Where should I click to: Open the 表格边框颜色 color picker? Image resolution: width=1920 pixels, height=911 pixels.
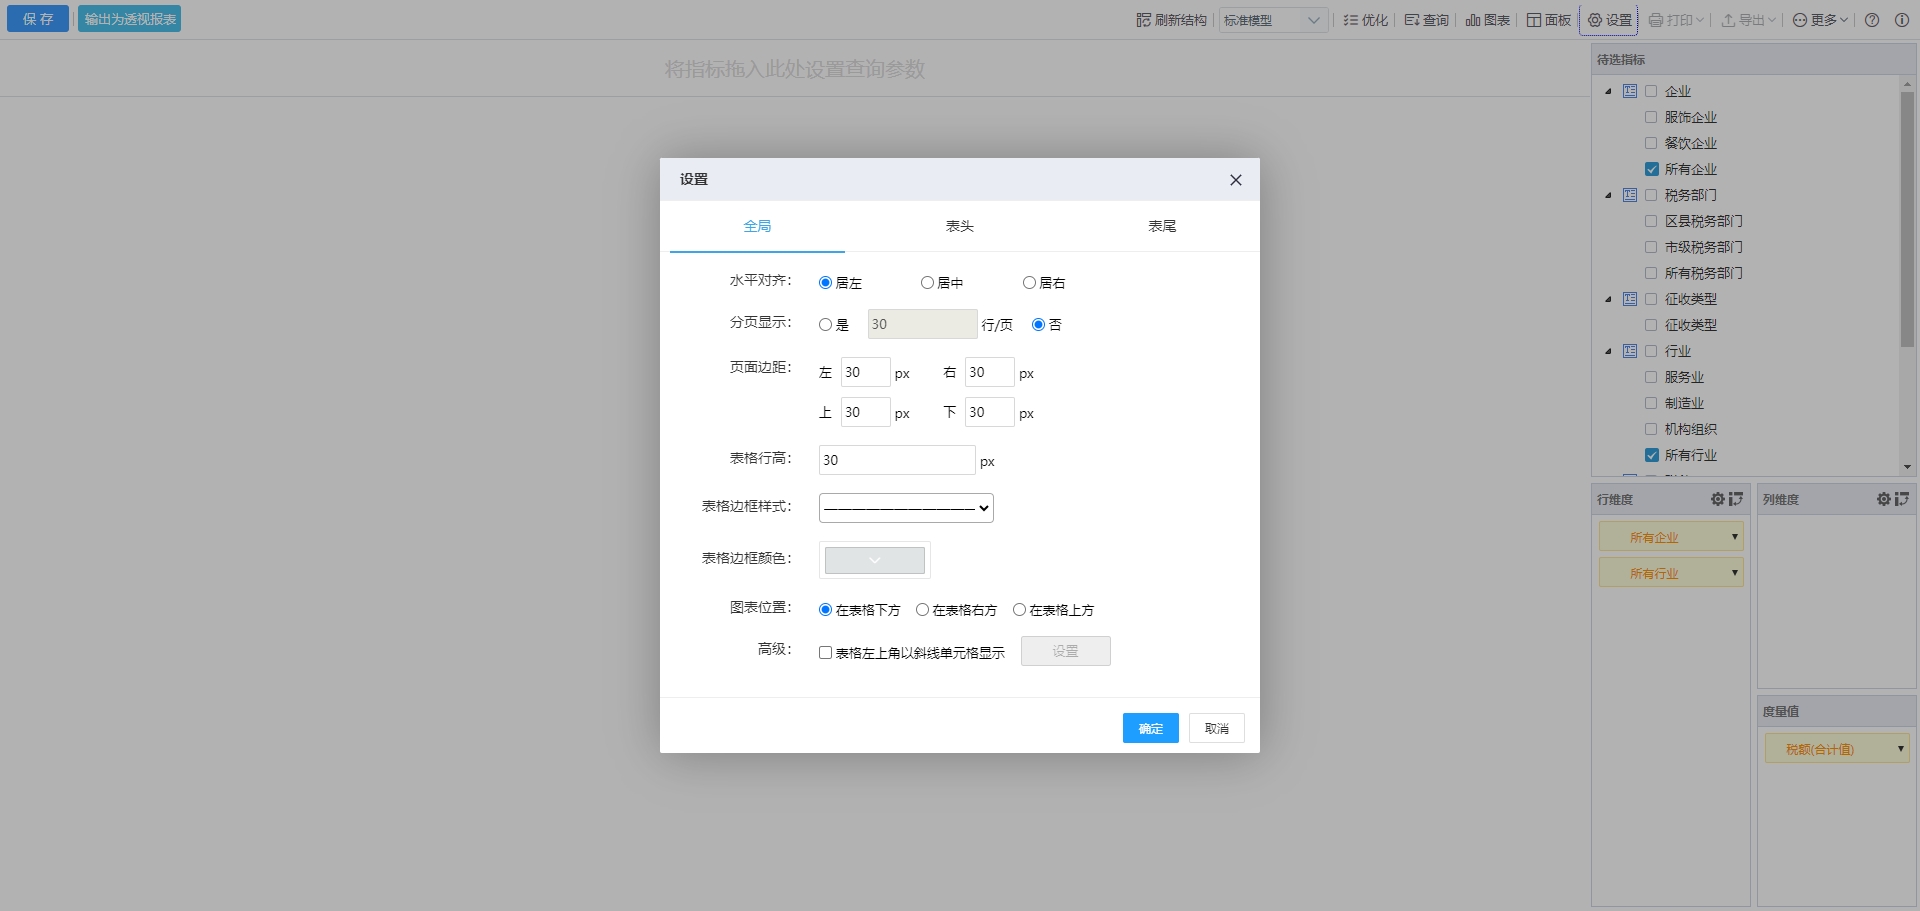(x=874, y=560)
